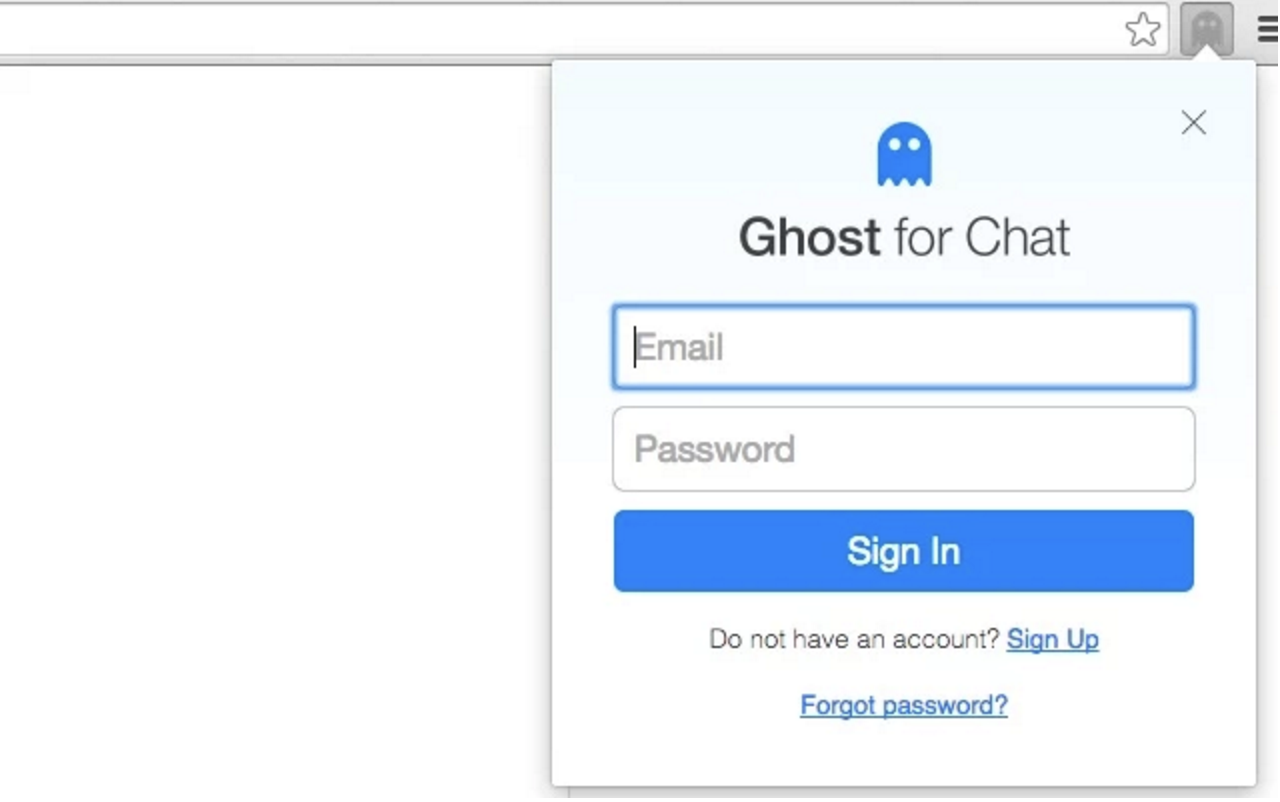Select the Password input field
Screen dimensions: 1280x802
903,449
